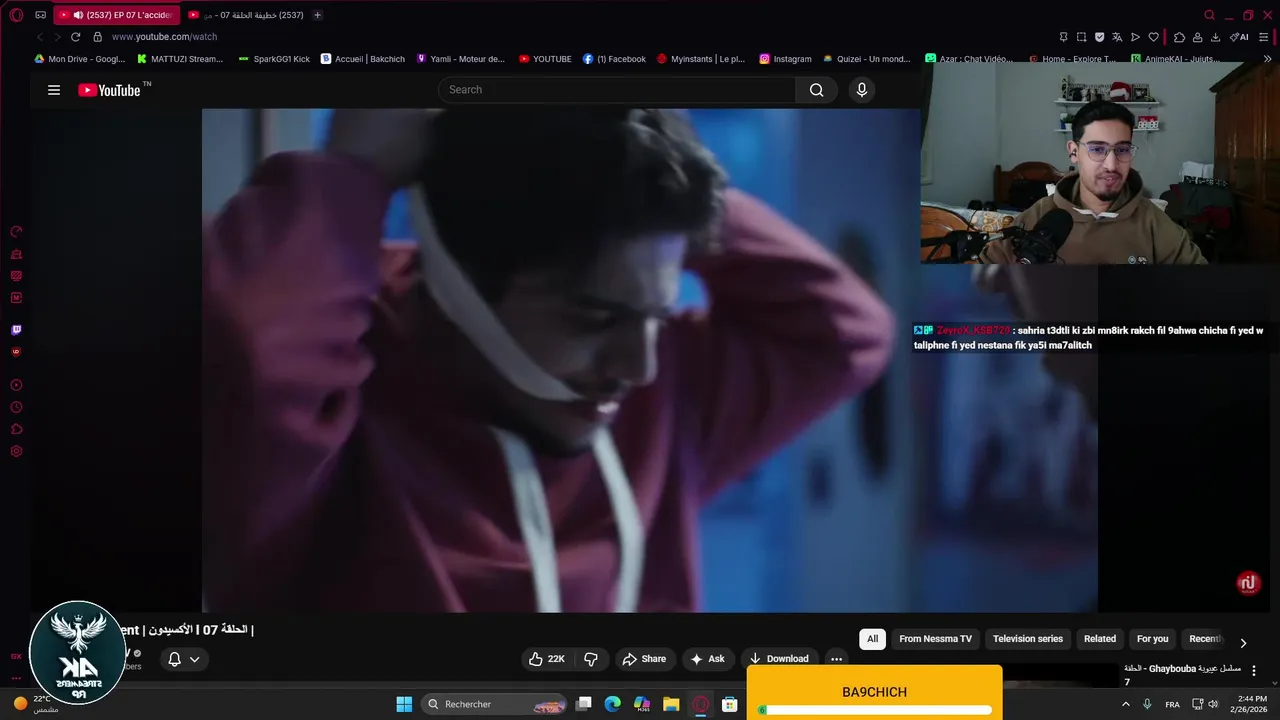The width and height of the screenshot is (1280, 720).
Task: Switch input language FRA
Action: (x=1172, y=704)
